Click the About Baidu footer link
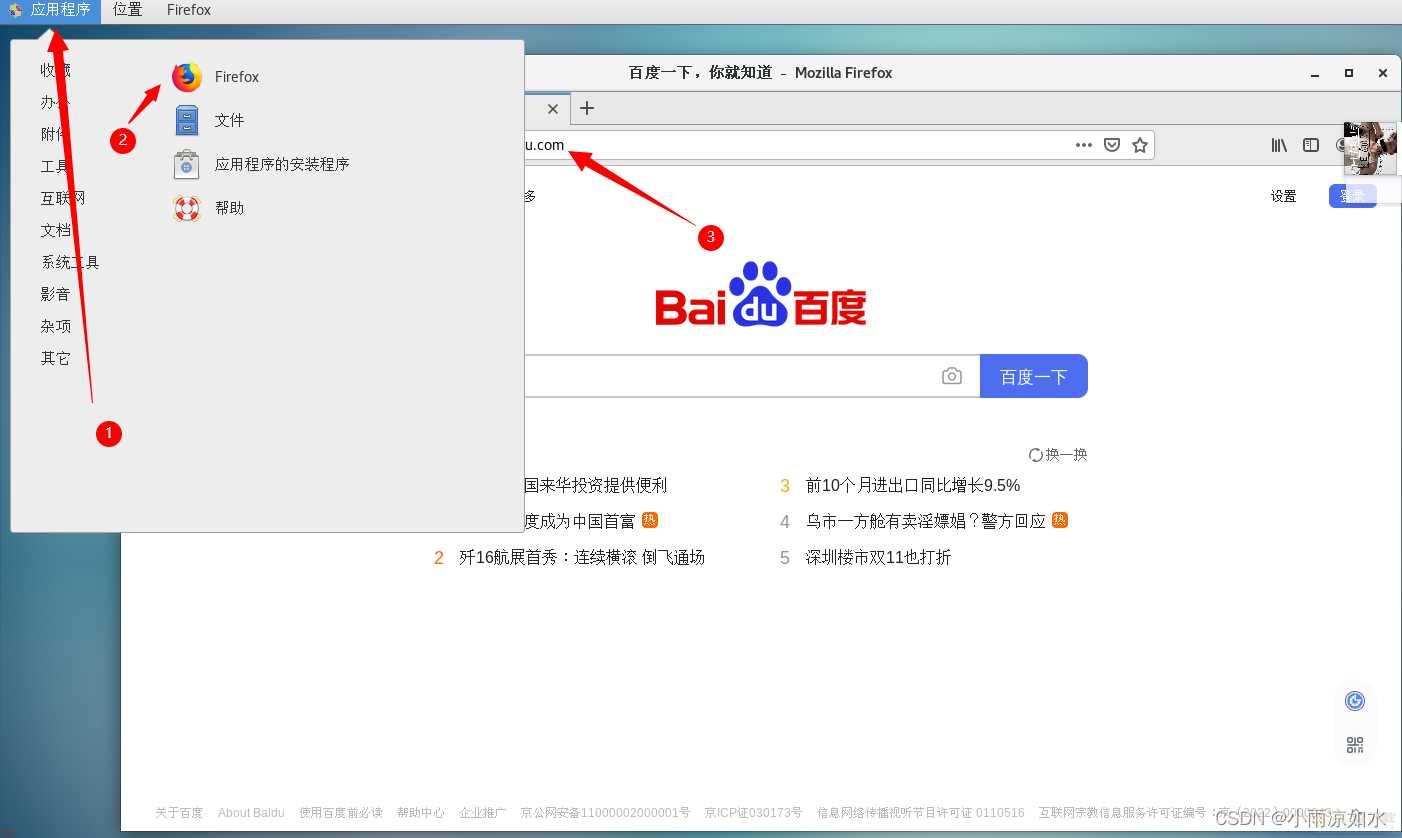The width and height of the screenshot is (1402, 838). (251, 813)
